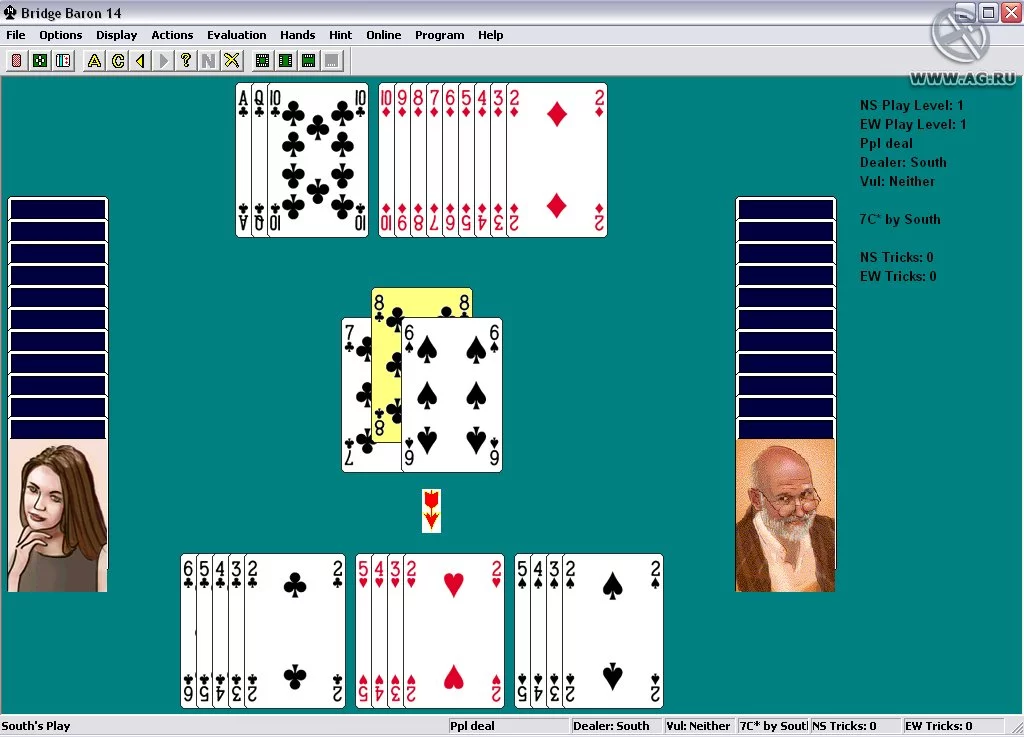1024x737 pixels.
Task: Click the Bridge Baron title bar spade icon
Action: coord(10,12)
